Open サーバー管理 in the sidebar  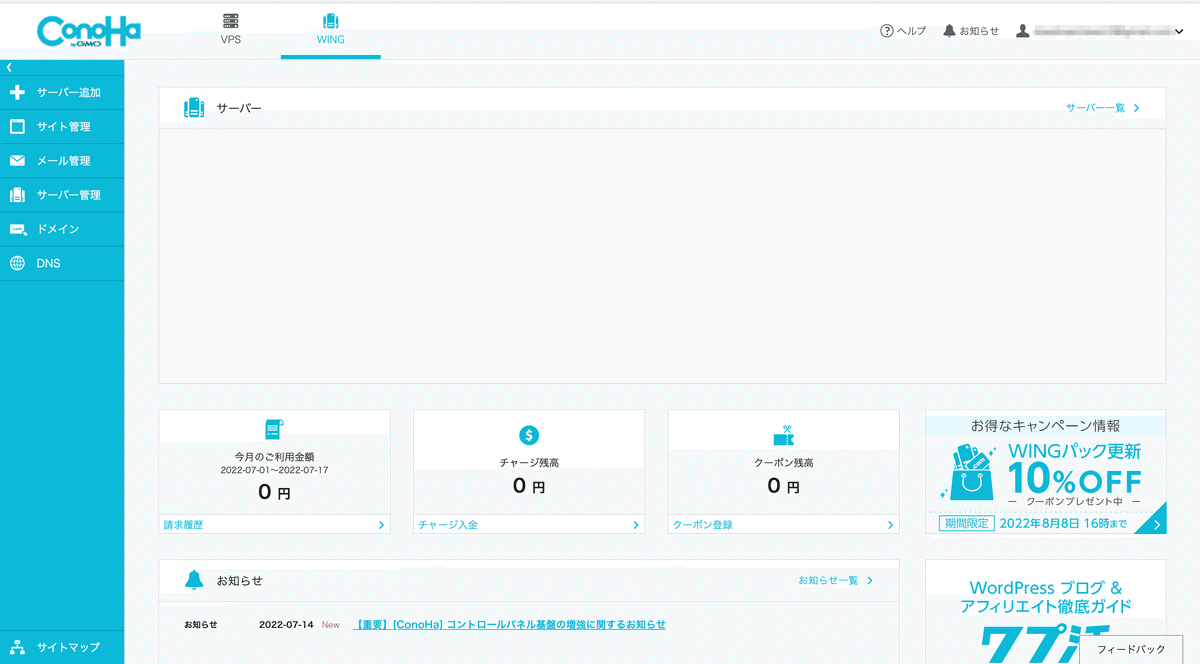click(x=62, y=195)
